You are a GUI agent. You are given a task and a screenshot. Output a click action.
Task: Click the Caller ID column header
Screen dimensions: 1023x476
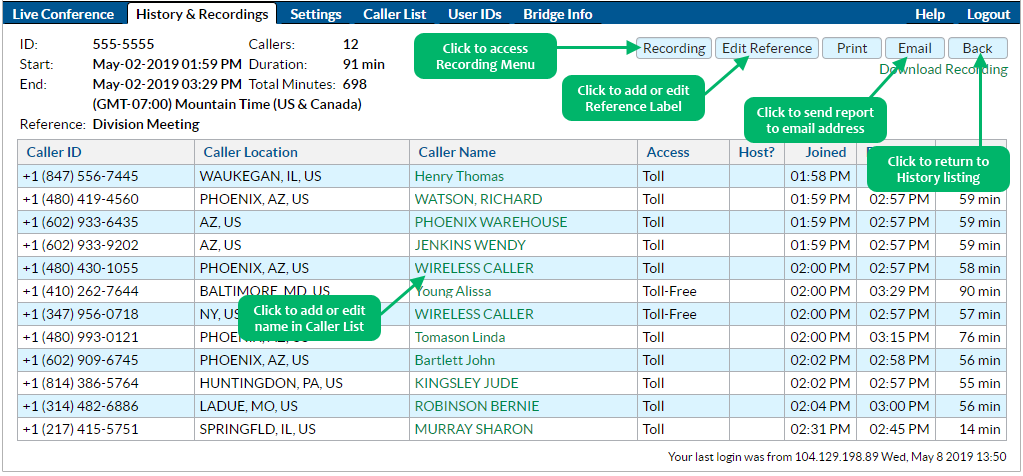pyautogui.click(x=54, y=152)
